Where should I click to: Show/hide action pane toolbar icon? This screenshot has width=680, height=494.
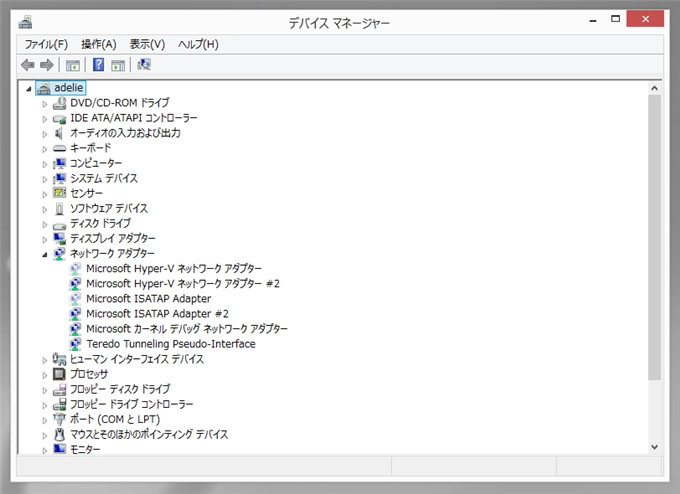coord(118,65)
